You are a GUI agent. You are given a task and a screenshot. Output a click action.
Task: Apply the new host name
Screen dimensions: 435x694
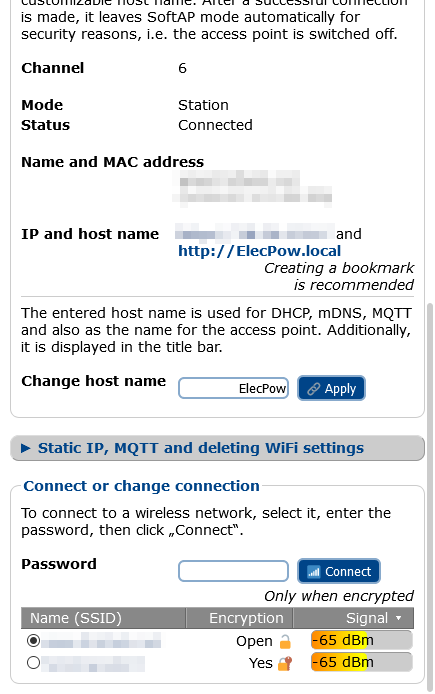(331, 389)
